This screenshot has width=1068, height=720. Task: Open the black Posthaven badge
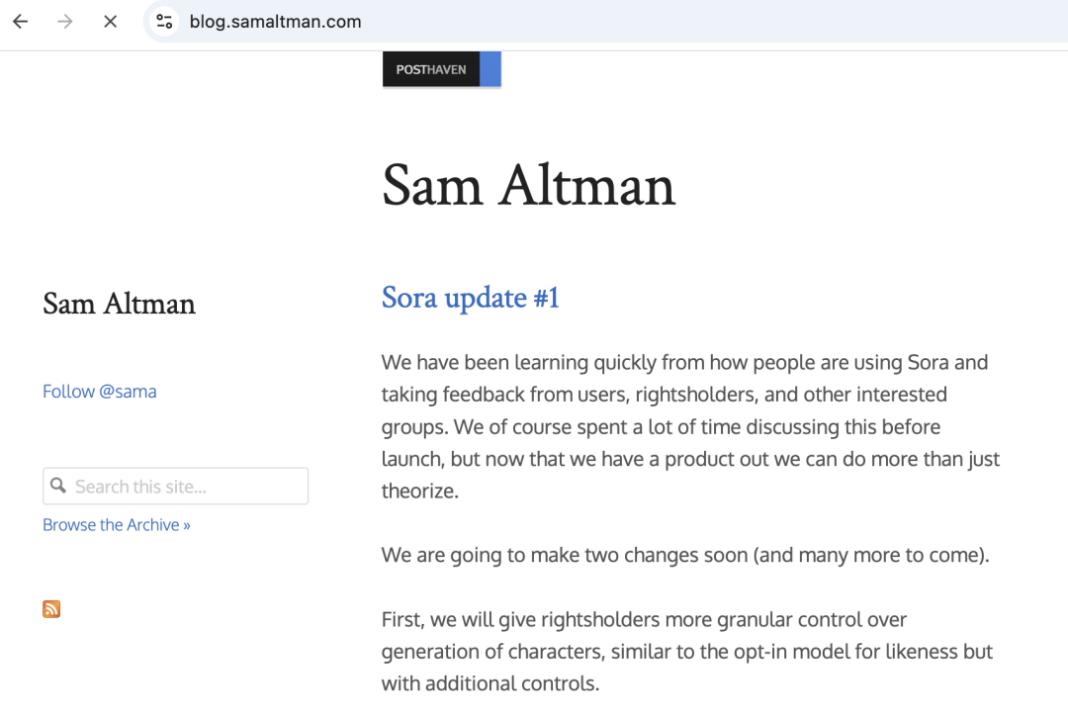[431, 70]
